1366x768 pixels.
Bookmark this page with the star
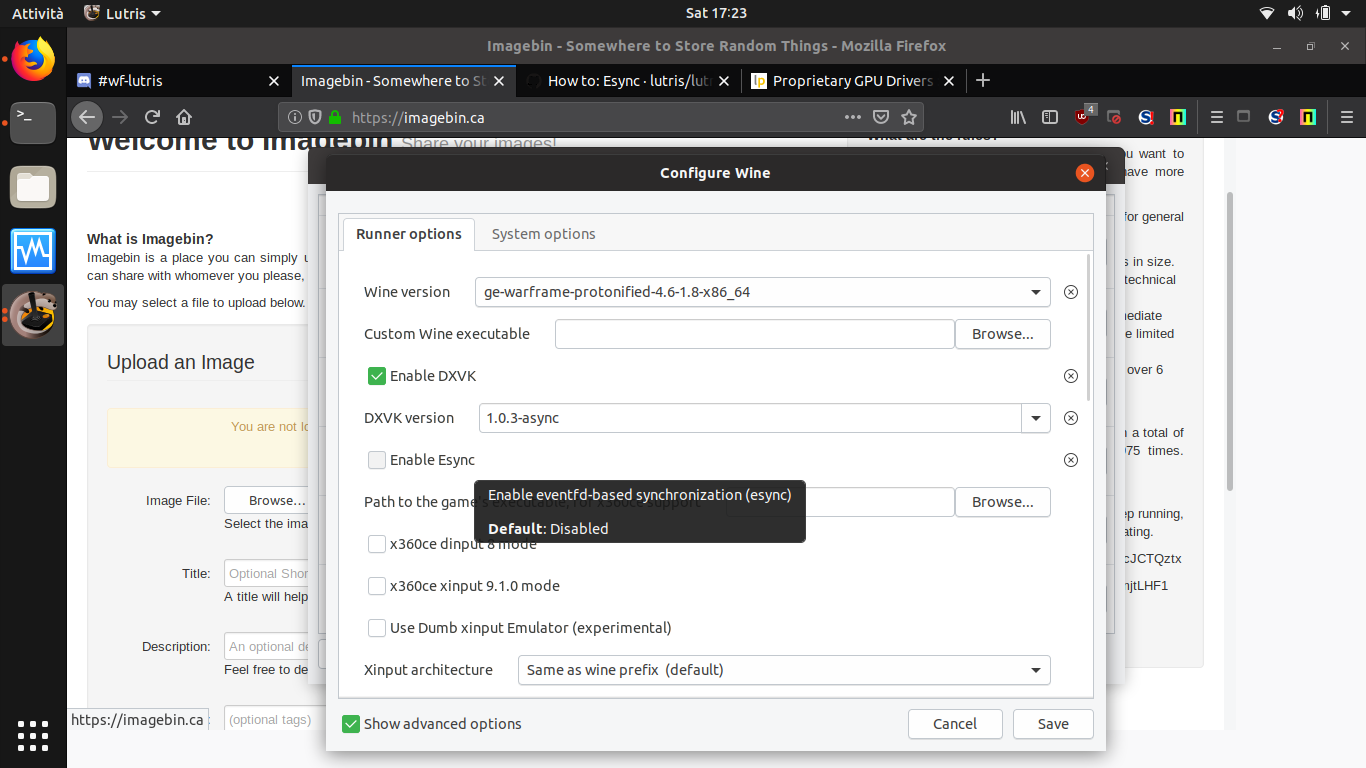pos(908,117)
